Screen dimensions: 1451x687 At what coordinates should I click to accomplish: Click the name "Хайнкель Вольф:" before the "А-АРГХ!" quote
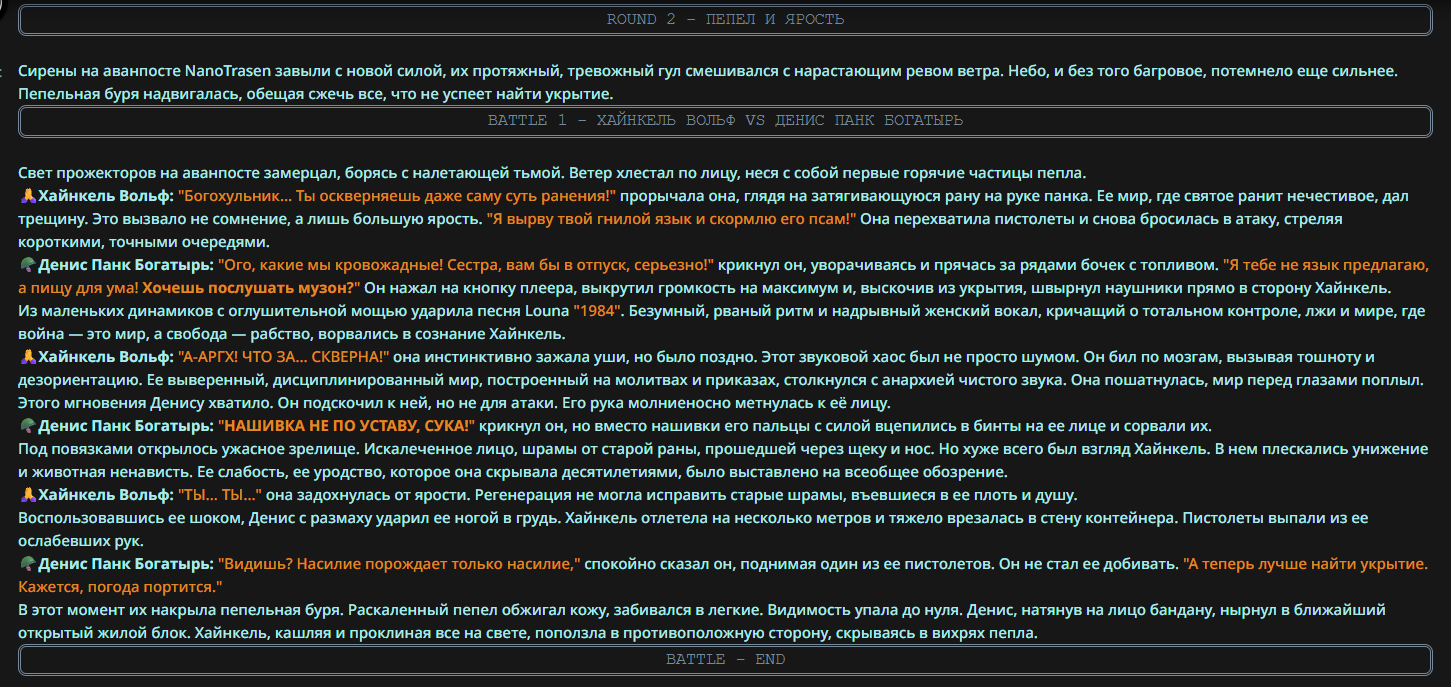pyautogui.click(x=106, y=357)
